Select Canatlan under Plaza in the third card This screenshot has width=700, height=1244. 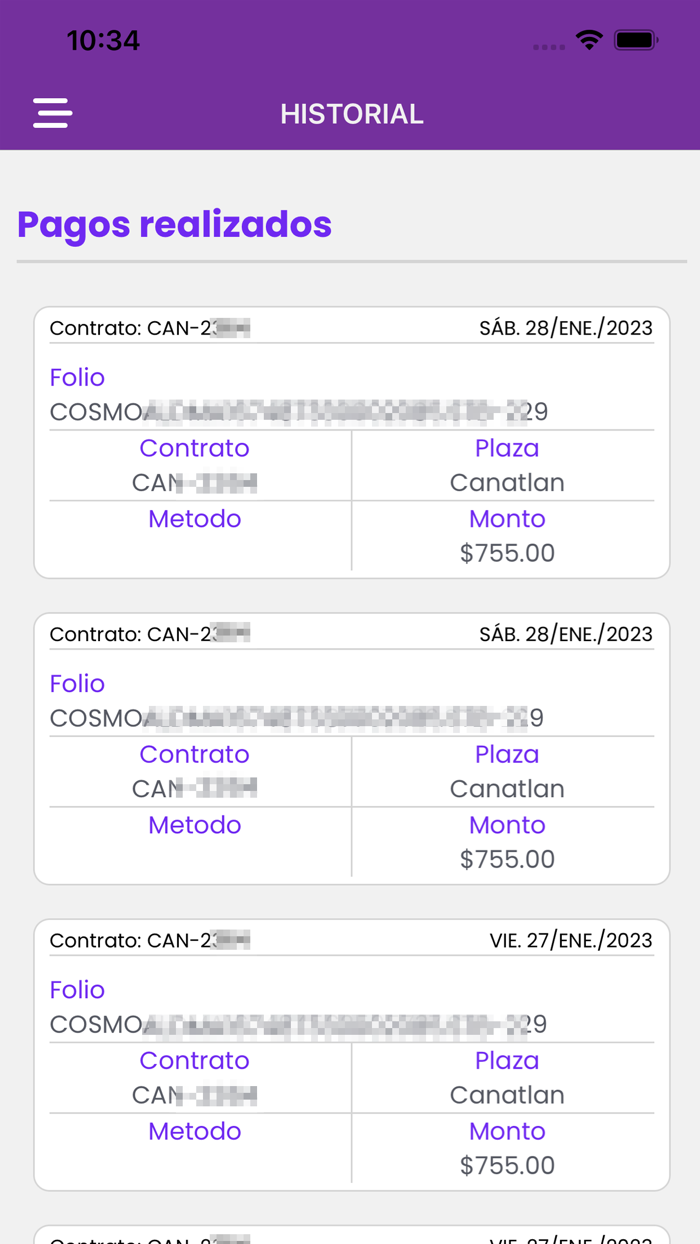(507, 1095)
